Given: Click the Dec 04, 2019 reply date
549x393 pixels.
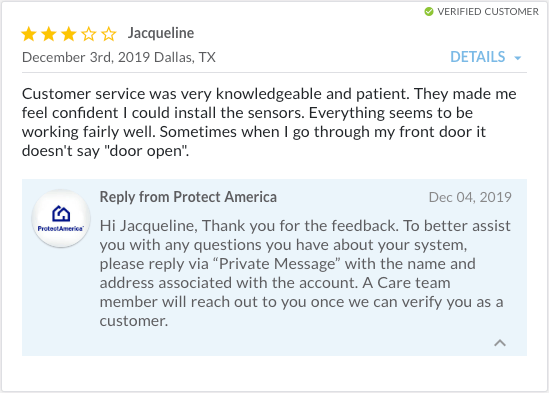Looking at the screenshot, I should pyautogui.click(x=470, y=198).
